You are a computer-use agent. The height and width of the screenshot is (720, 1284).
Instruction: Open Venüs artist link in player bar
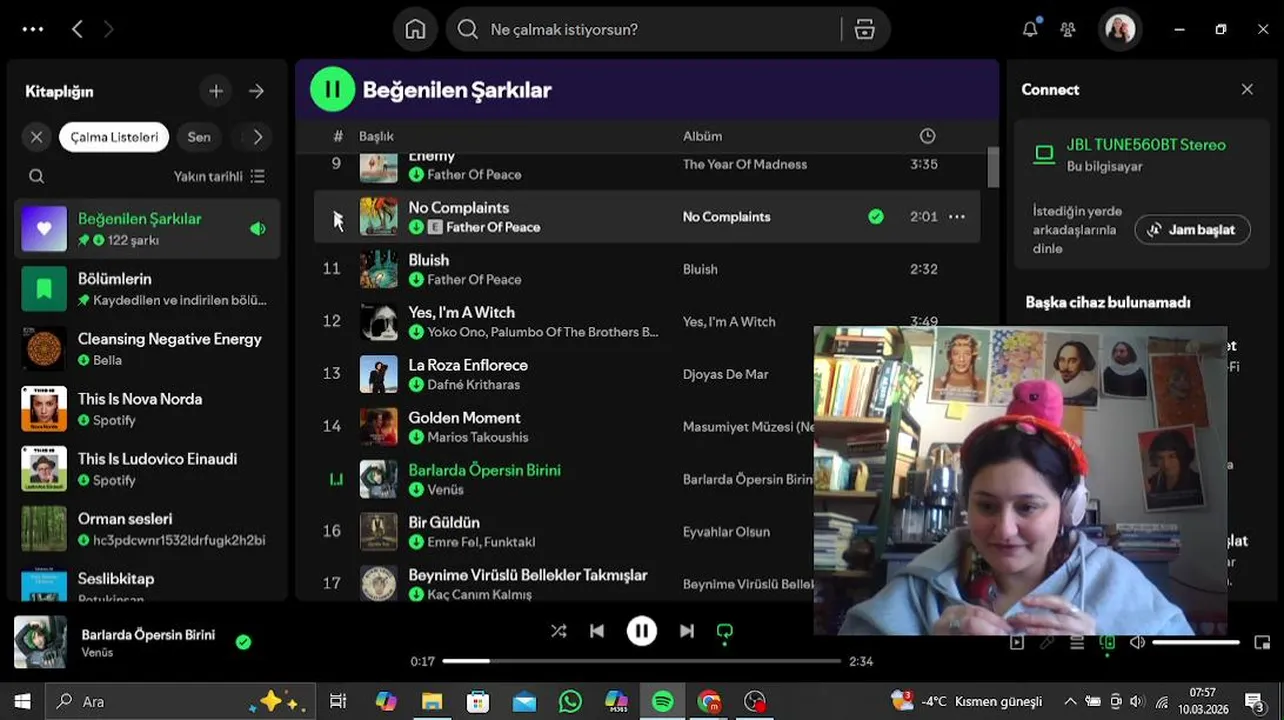point(97,653)
